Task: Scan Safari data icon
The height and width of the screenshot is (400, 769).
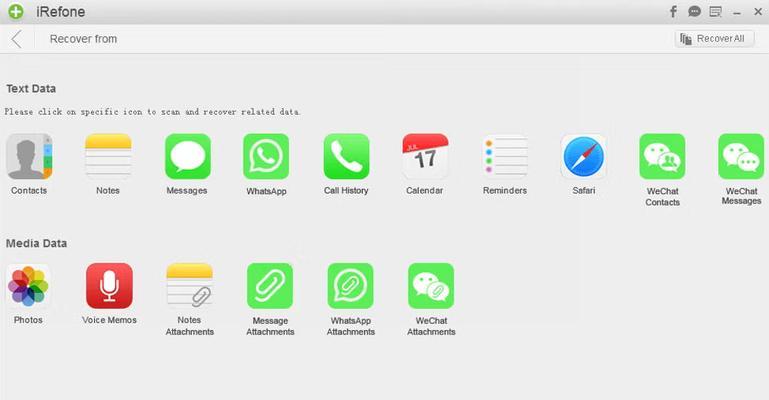Action: [584, 156]
